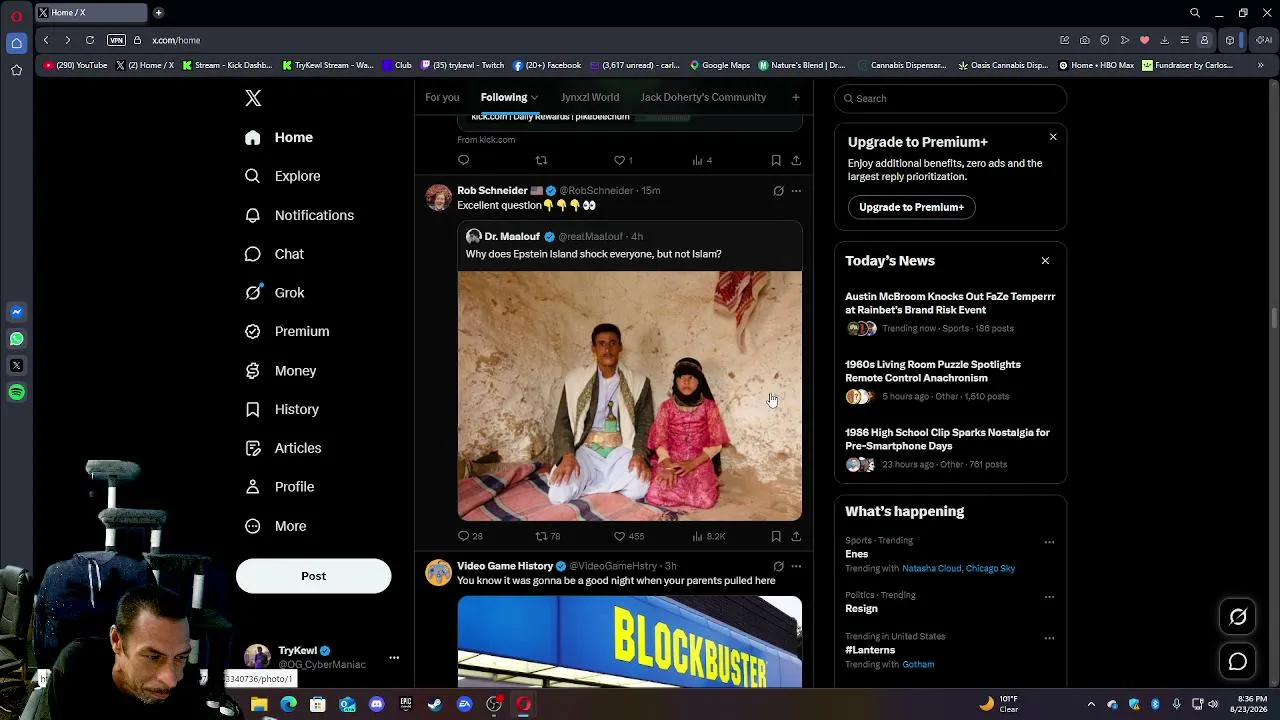The image size is (1280, 720).
Task: Open more options on Rob Schneider's post
Action: (x=796, y=191)
